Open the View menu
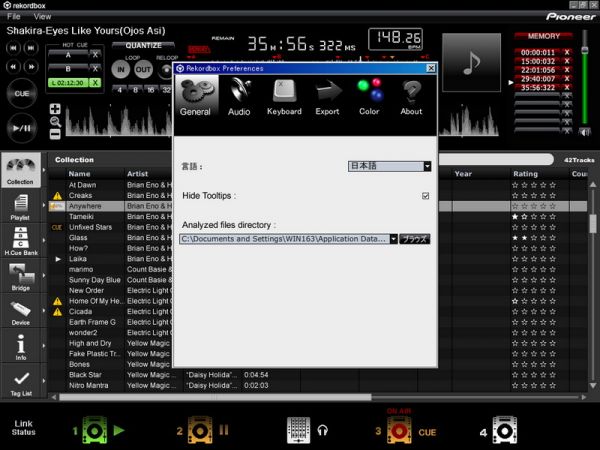The image size is (600, 450). [x=42, y=17]
